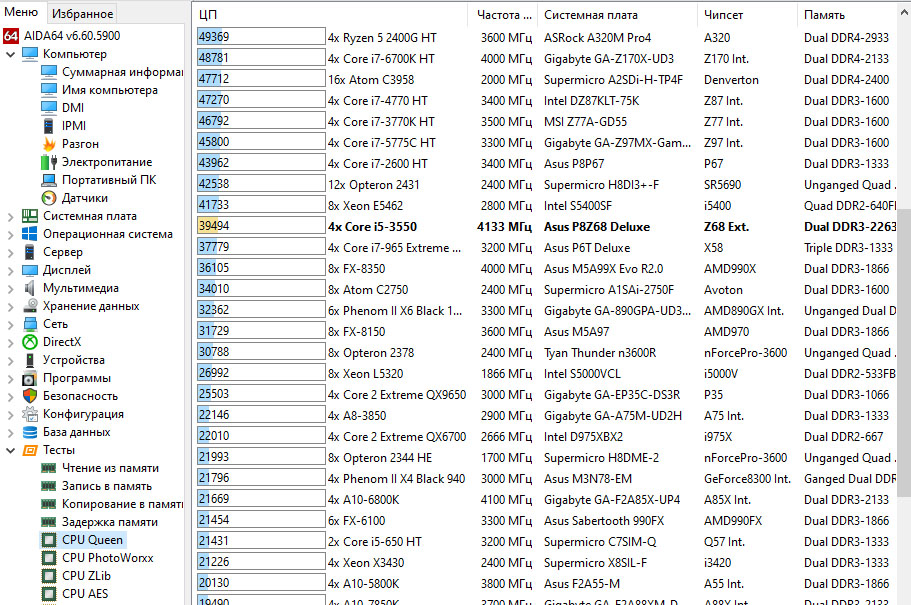Select the Конфигурация icon
Screen dimensions: 911x605
coord(30,414)
